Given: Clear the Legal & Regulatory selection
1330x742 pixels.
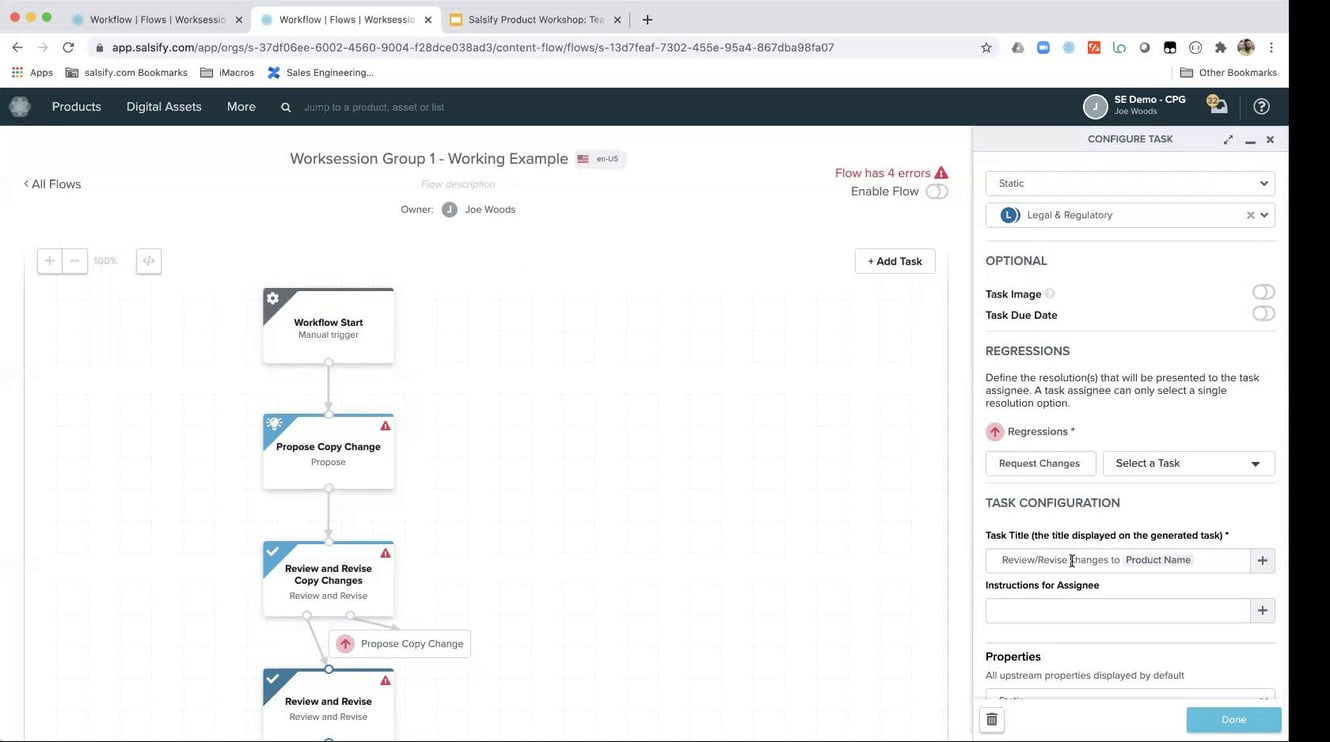Looking at the screenshot, I should [x=1250, y=215].
